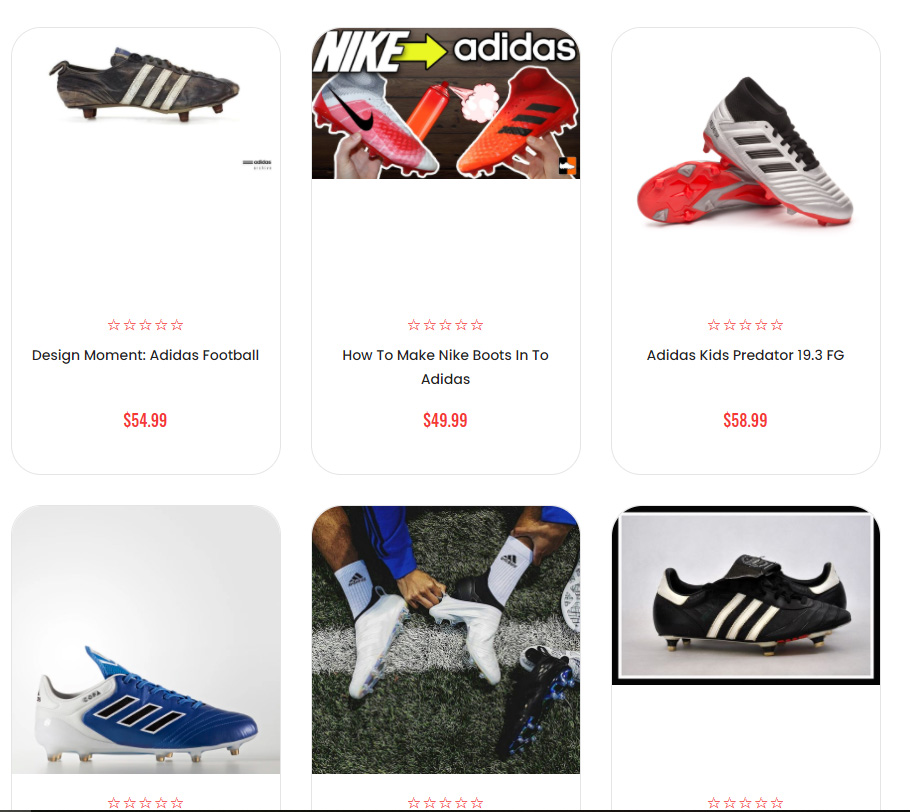Image resolution: width=910 pixels, height=812 pixels.
Task: Rate Design Moment Adidas Football five stars
Action: pos(177,325)
